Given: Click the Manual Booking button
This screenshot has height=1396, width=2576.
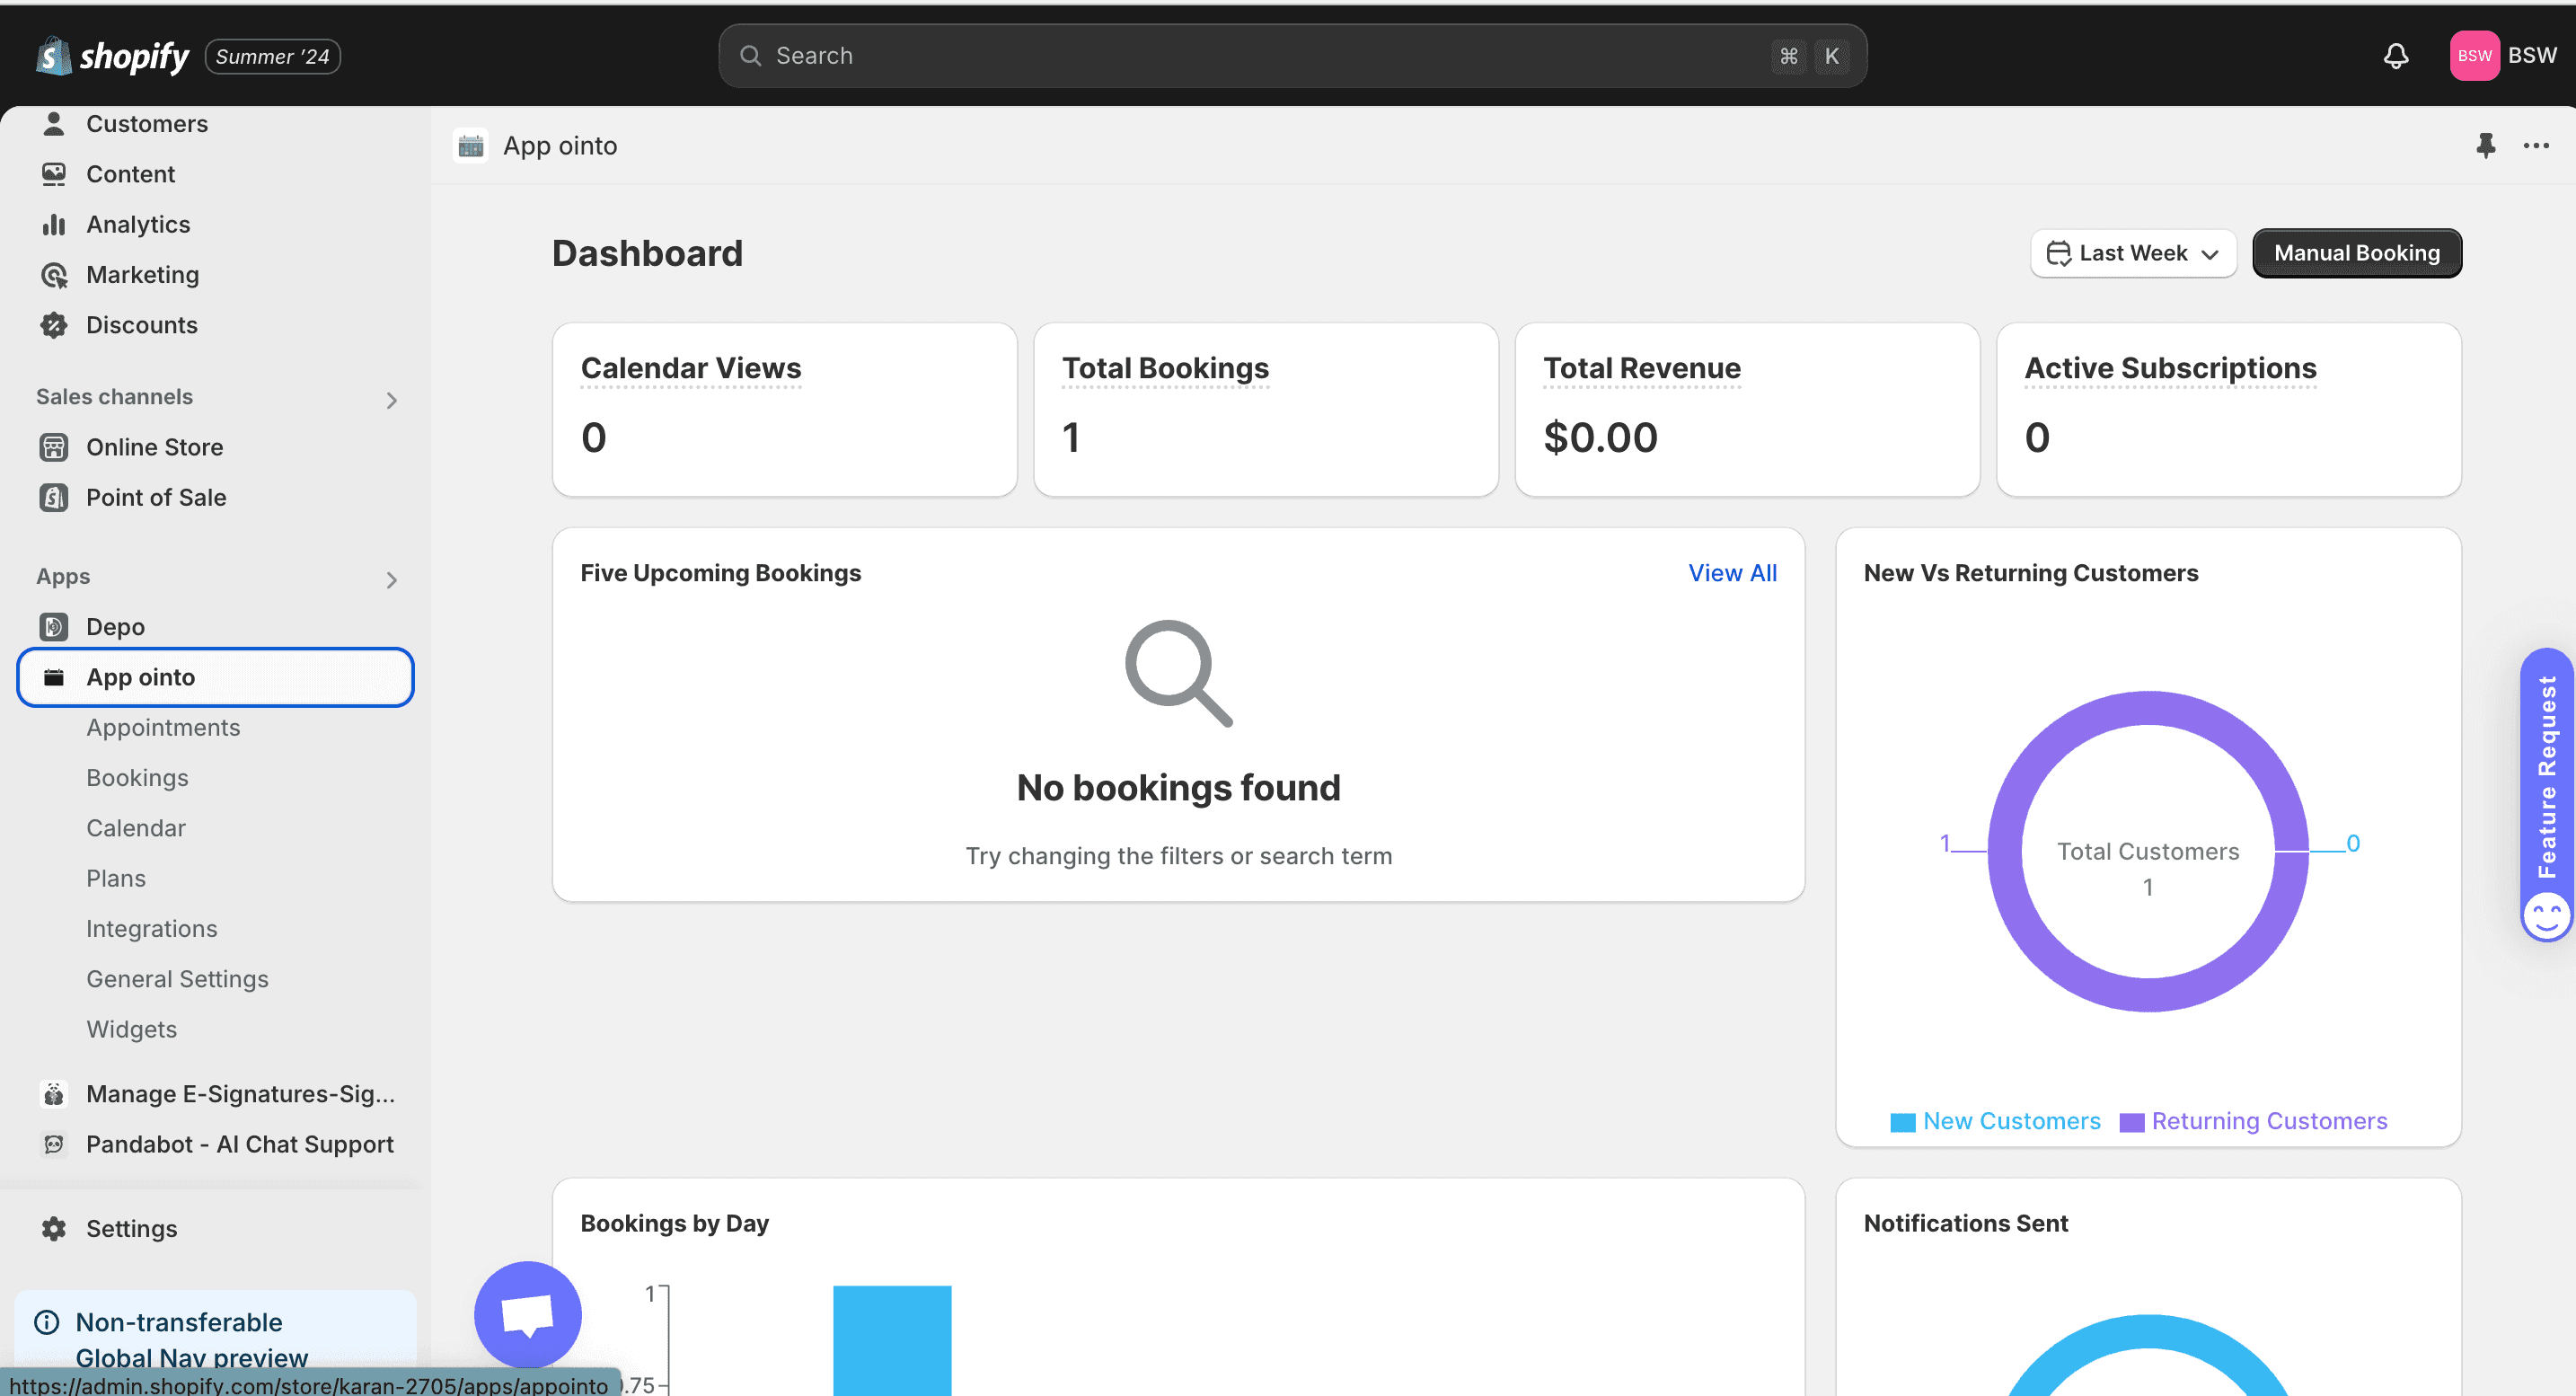Looking at the screenshot, I should (2357, 253).
